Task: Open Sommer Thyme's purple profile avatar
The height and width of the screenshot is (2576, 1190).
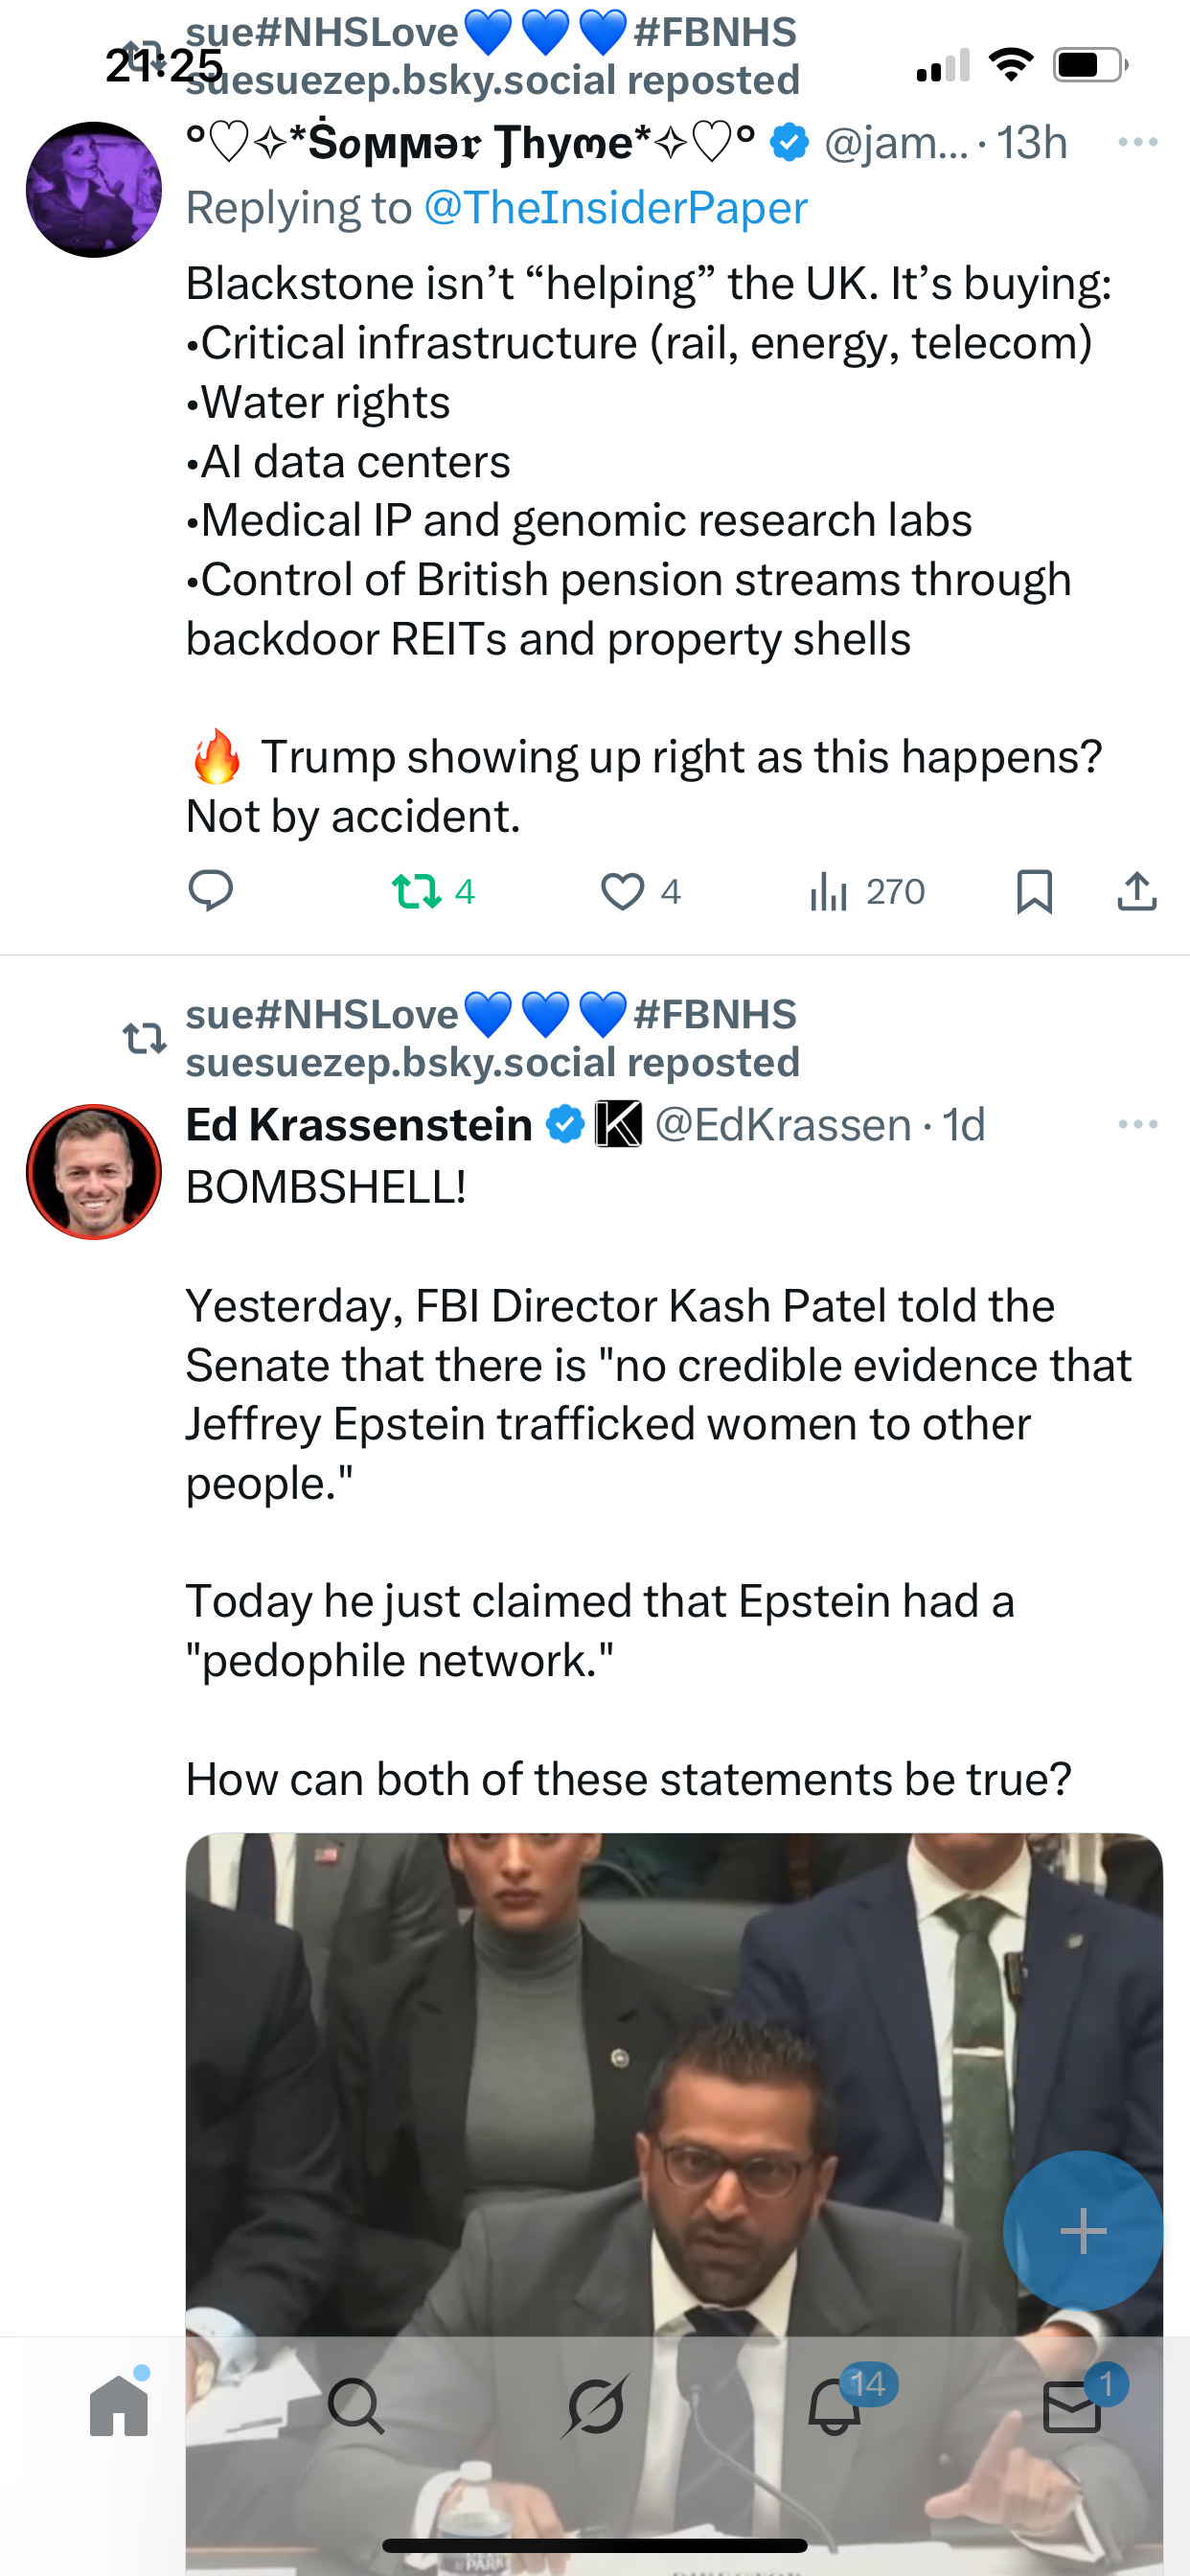Action: click(x=94, y=190)
